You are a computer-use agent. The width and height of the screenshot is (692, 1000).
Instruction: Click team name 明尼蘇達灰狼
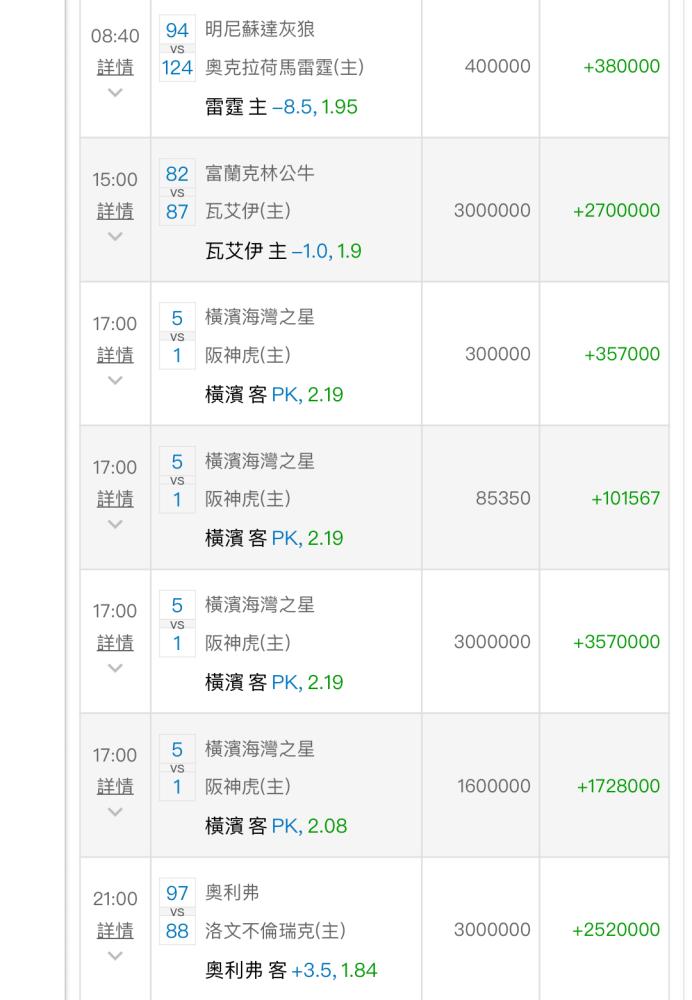pyautogui.click(x=260, y=29)
